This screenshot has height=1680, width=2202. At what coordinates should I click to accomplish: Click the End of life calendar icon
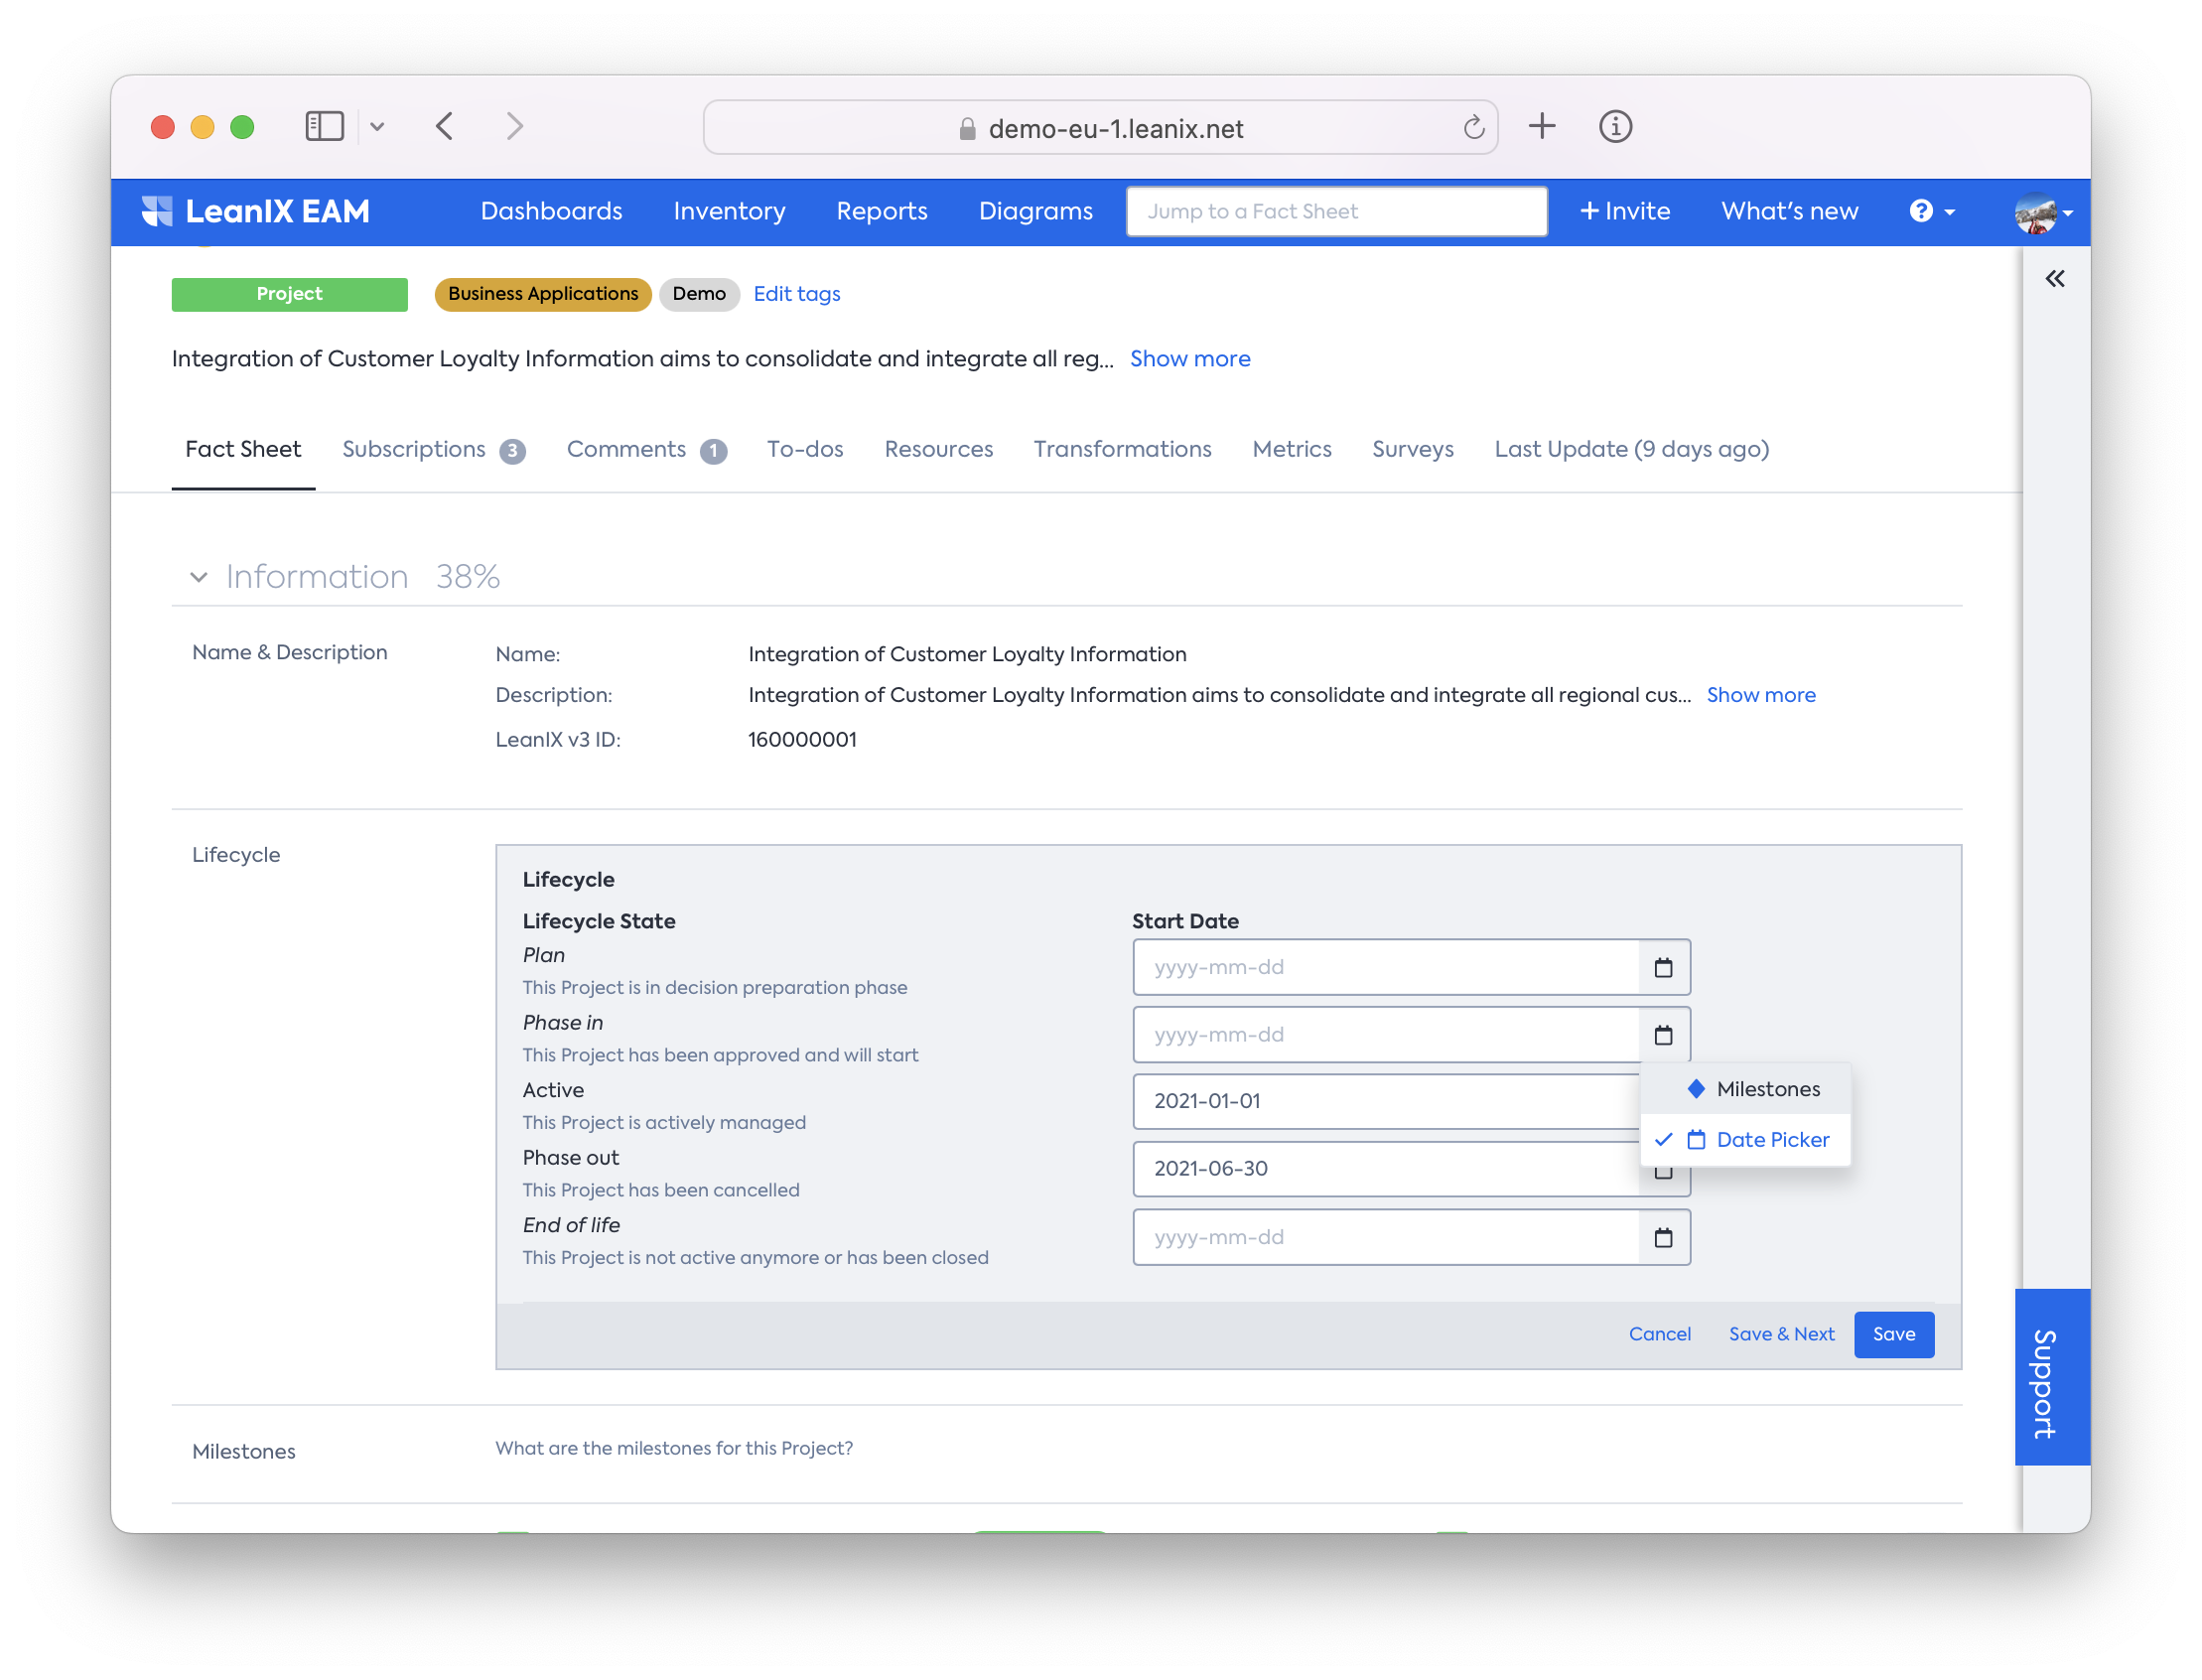(1663, 1238)
